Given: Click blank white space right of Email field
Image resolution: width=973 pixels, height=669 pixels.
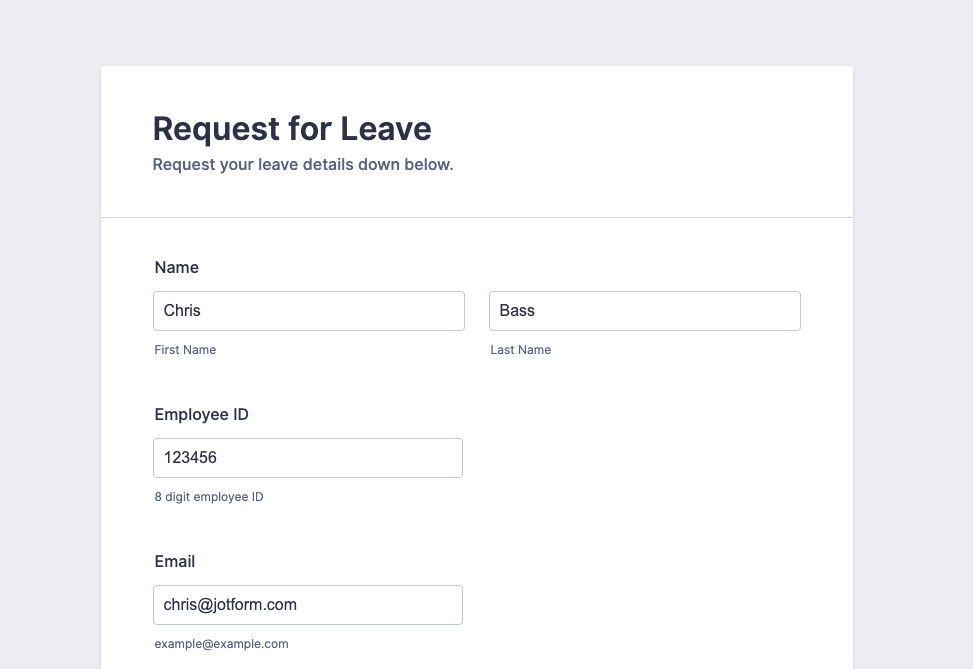Looking at the screenshot, I should pyautogui.click(x=650, y=605).
